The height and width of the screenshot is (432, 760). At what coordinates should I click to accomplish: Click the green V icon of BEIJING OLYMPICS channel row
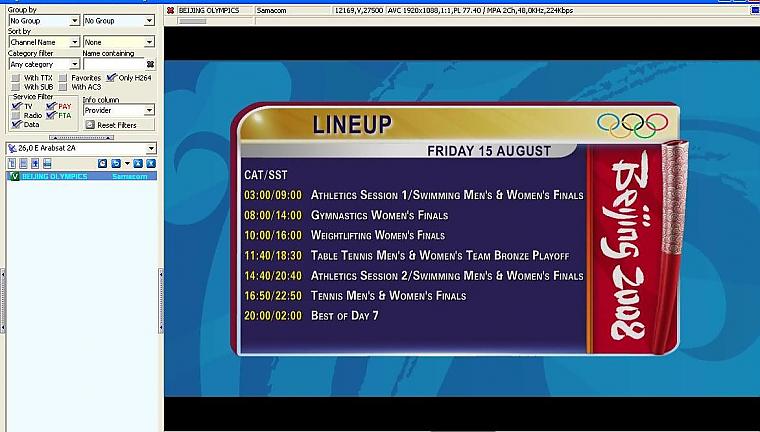(x=15, y=176)
